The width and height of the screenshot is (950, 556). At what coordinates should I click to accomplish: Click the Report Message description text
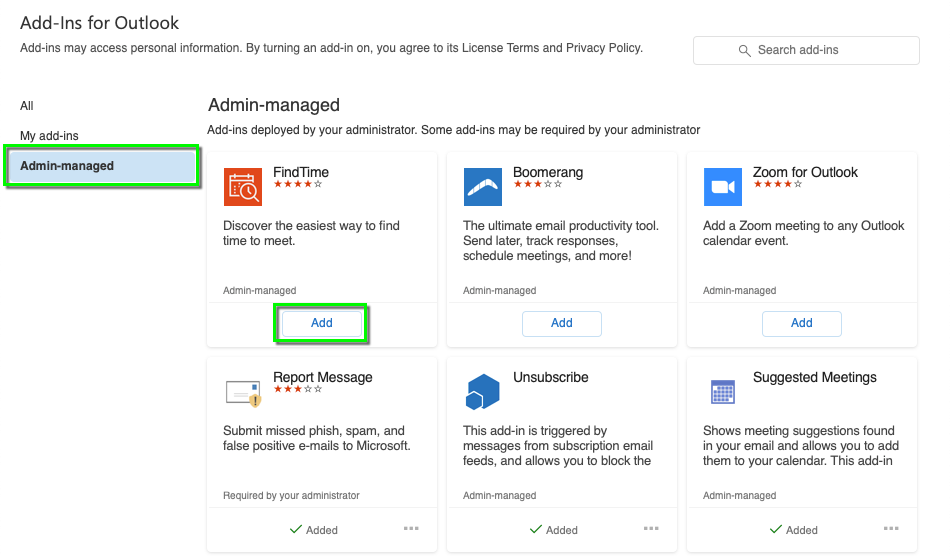[x=317, y=439]
